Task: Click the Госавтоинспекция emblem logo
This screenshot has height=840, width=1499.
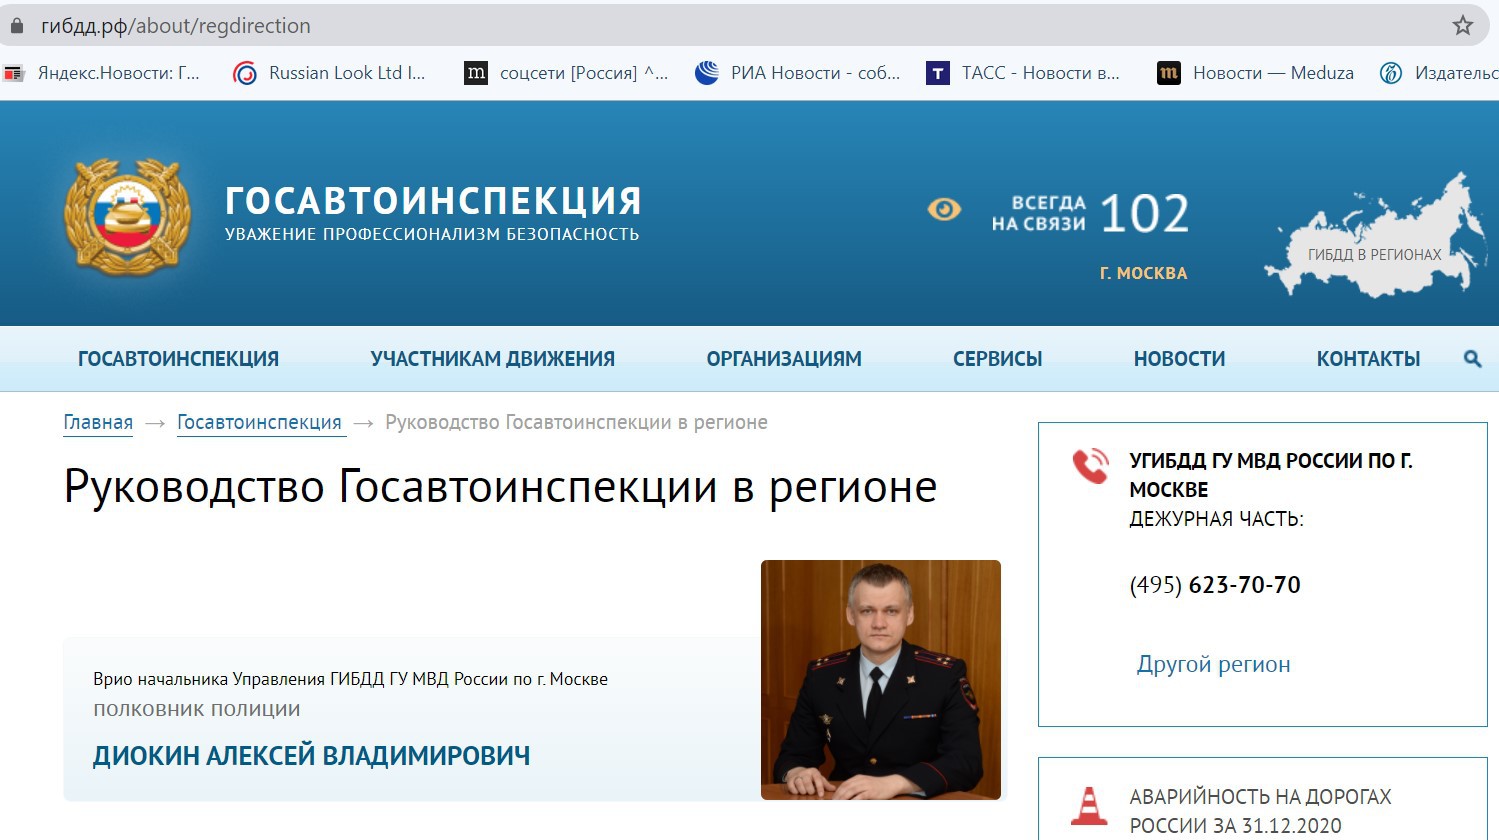Action: click(127, 216)
